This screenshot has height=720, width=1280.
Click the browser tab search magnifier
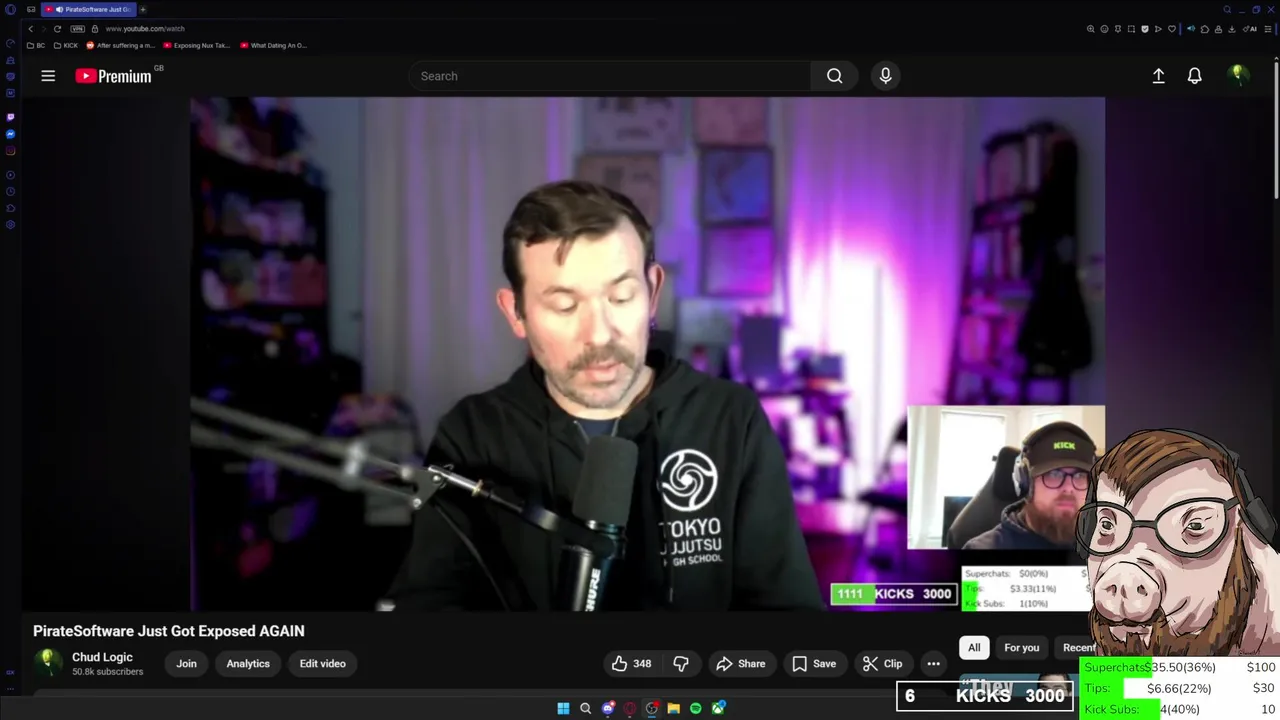[x=1227, y=9]
